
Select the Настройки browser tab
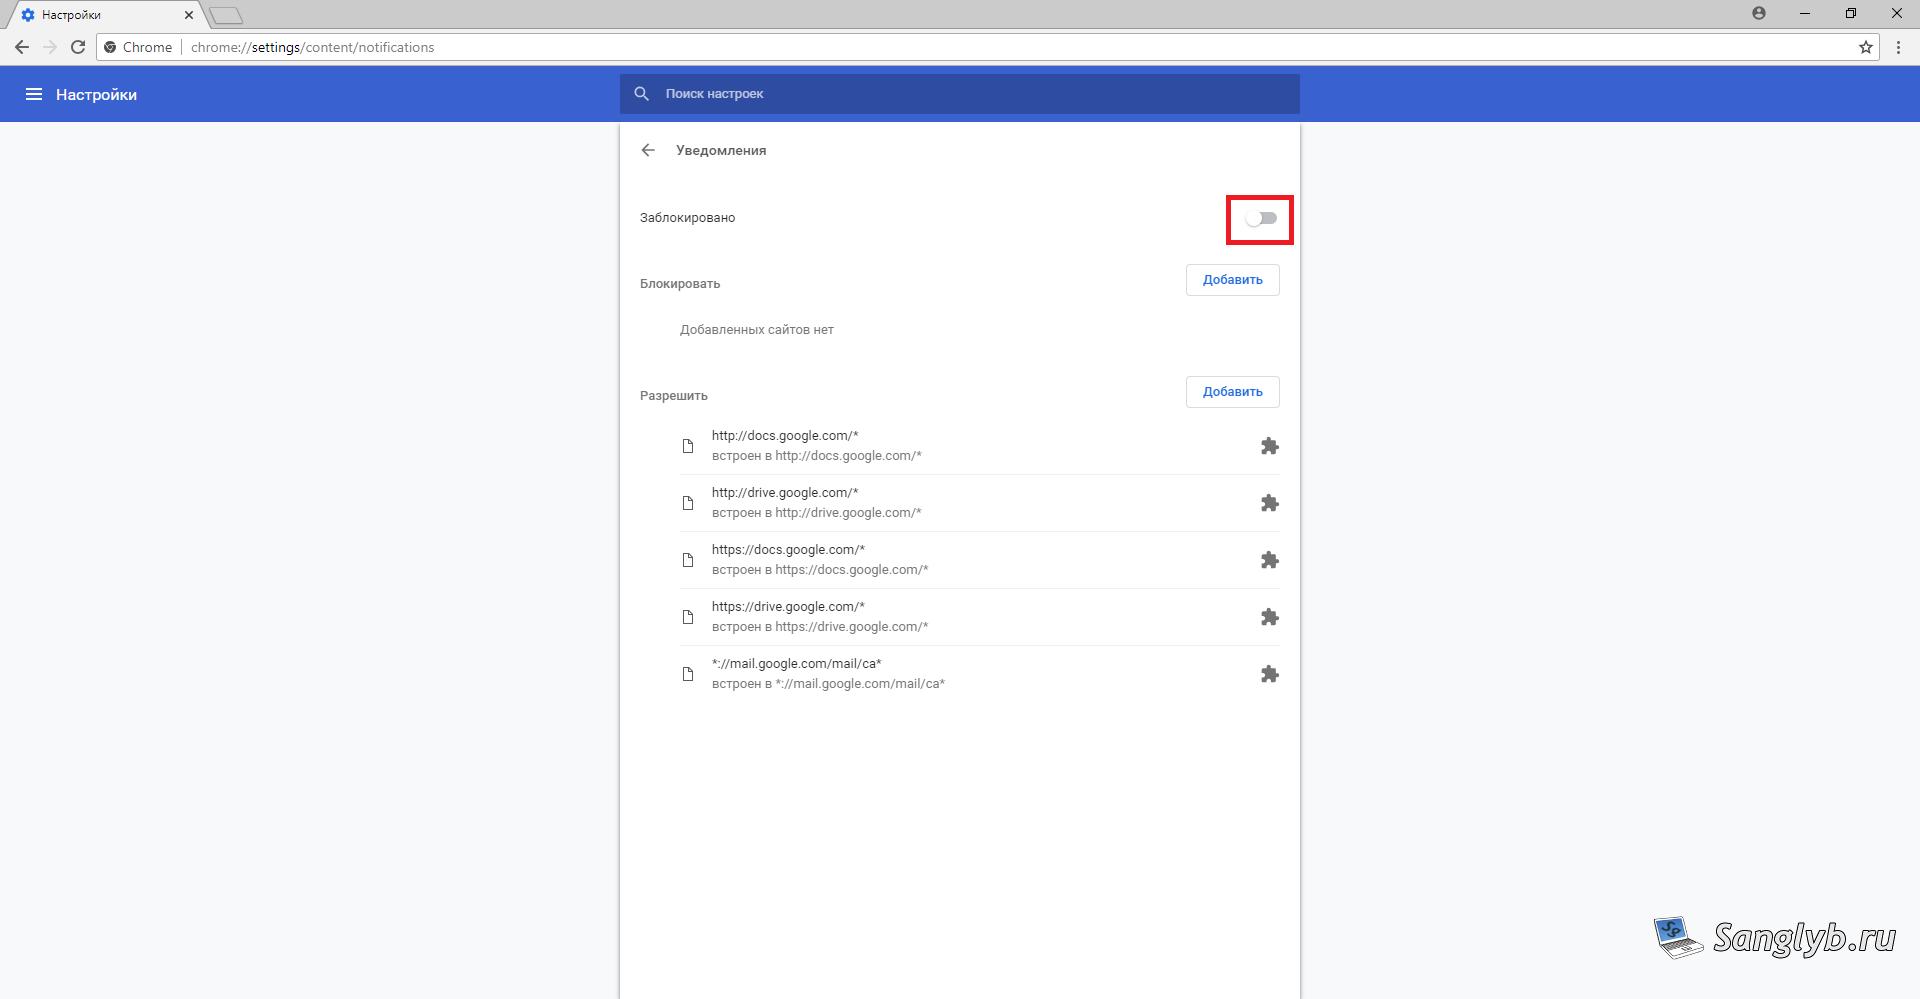(x=106, y=15)
